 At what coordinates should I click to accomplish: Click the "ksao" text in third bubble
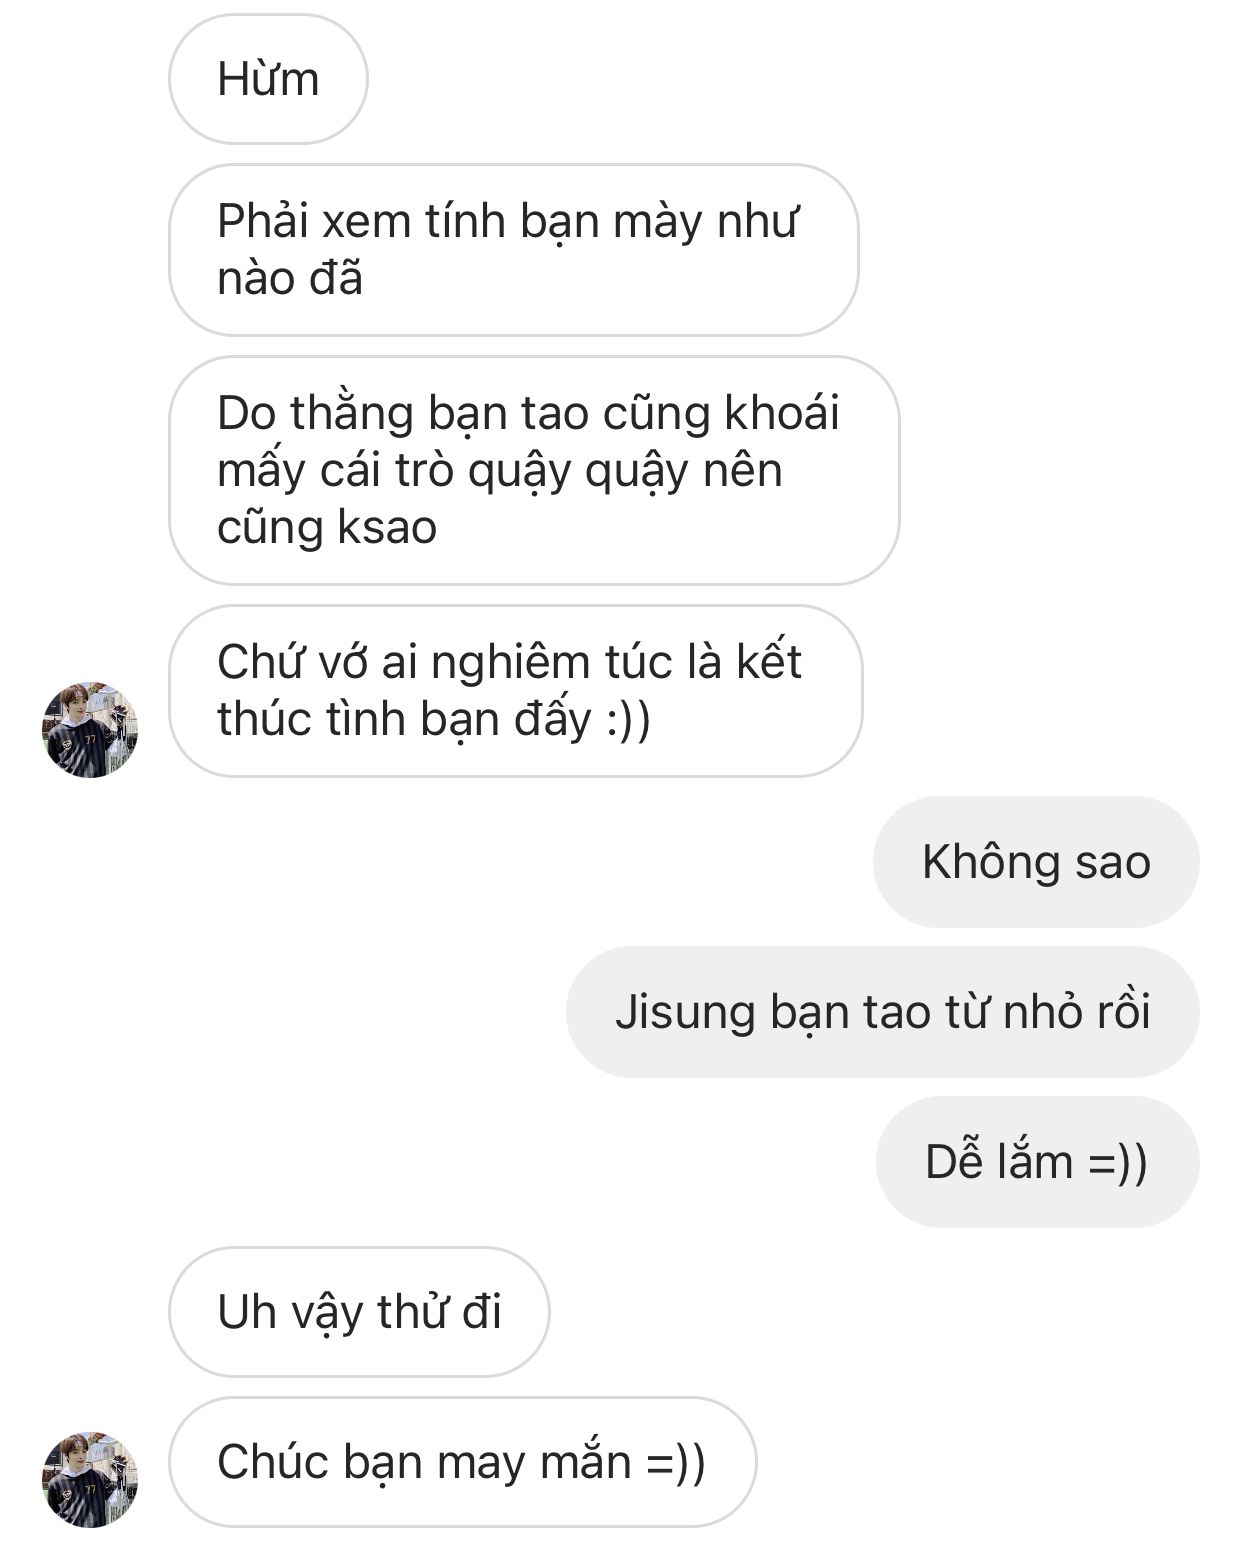pos(386,528)
